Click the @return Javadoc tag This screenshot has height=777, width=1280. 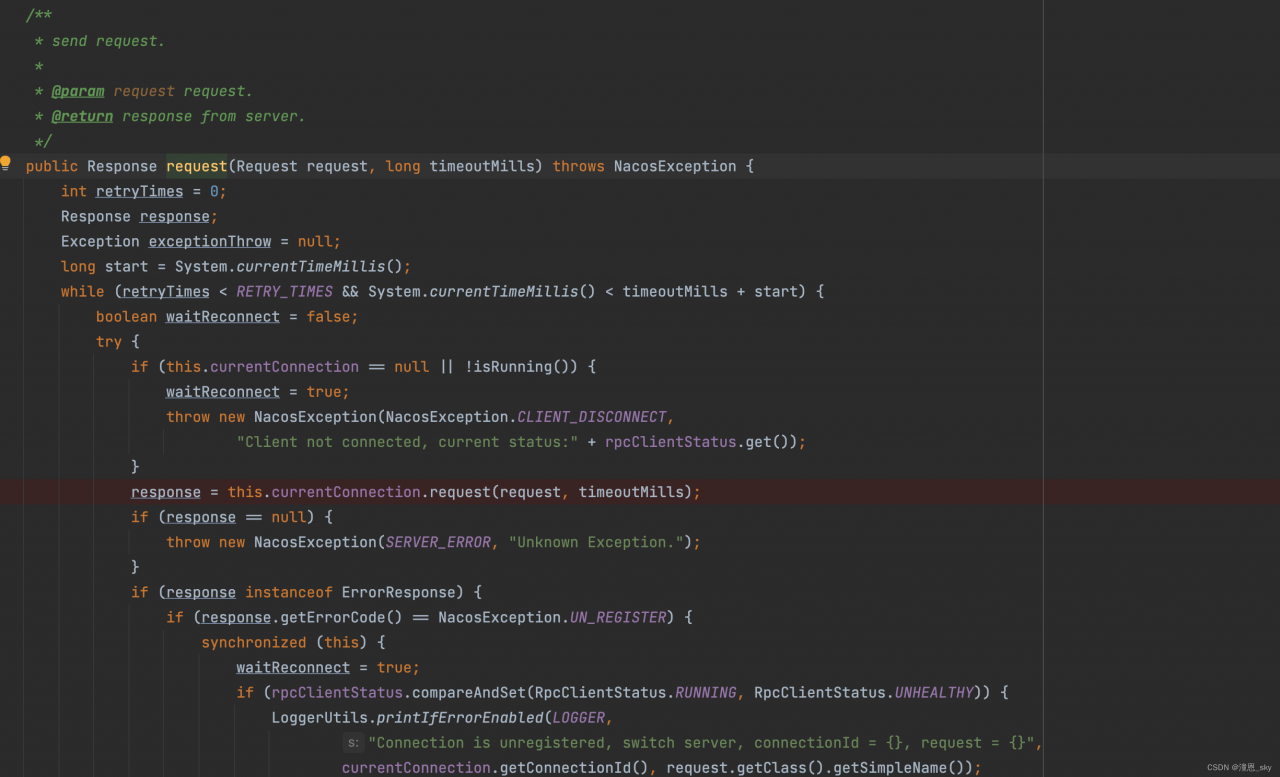click(82, 116)
